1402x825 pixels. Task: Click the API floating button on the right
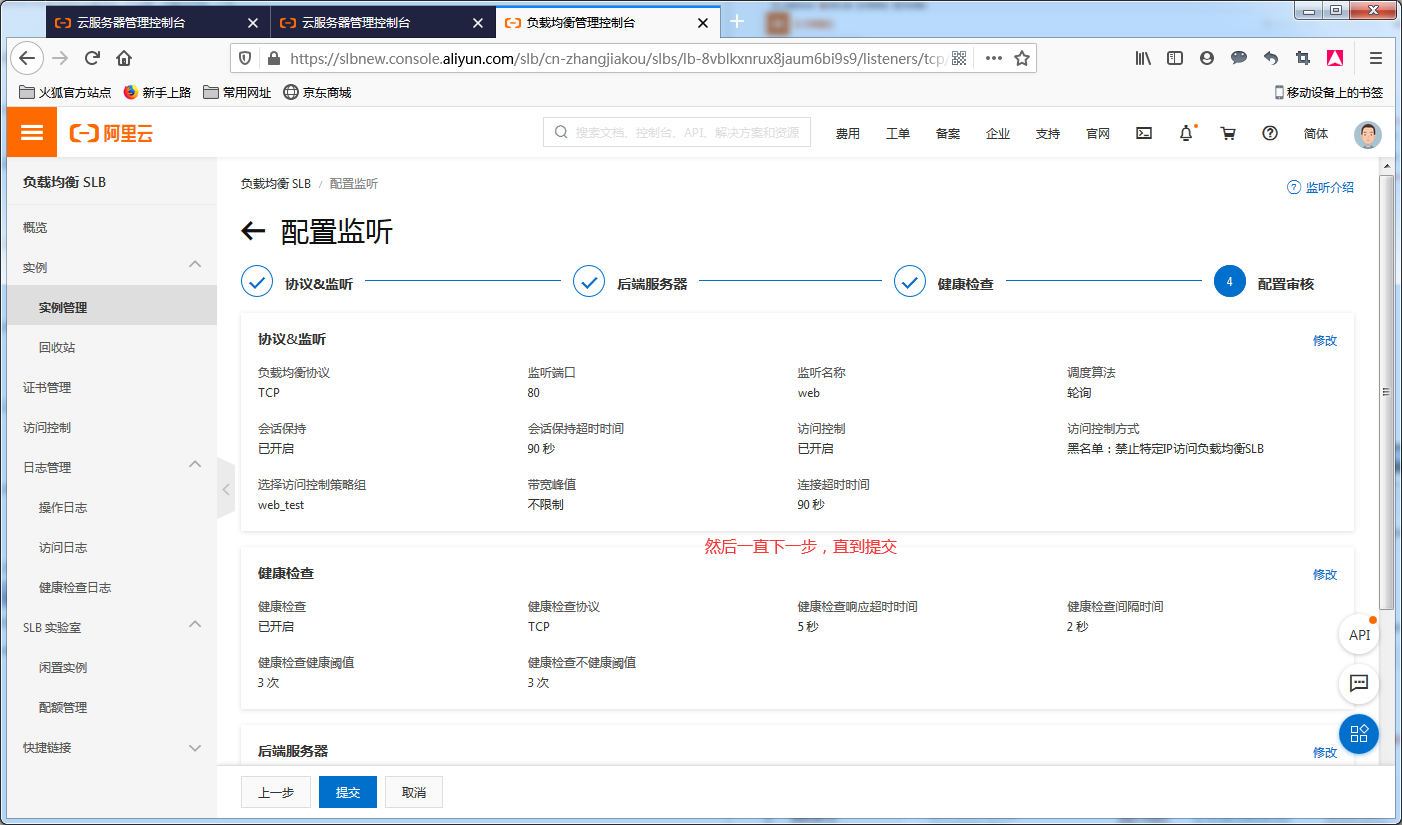point(1358,634)
